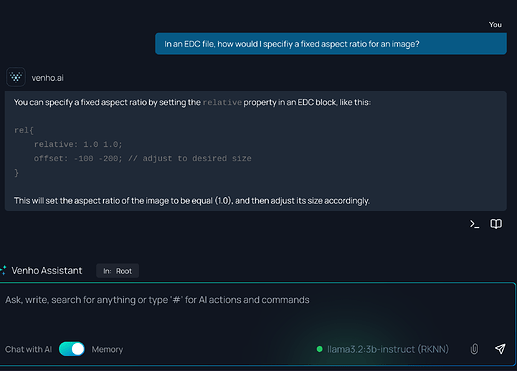The width and height of the screenshot is (517, 371).
Task: Click the sparkle icon beside Venho Assistant
Action: (x=3, y=270)
